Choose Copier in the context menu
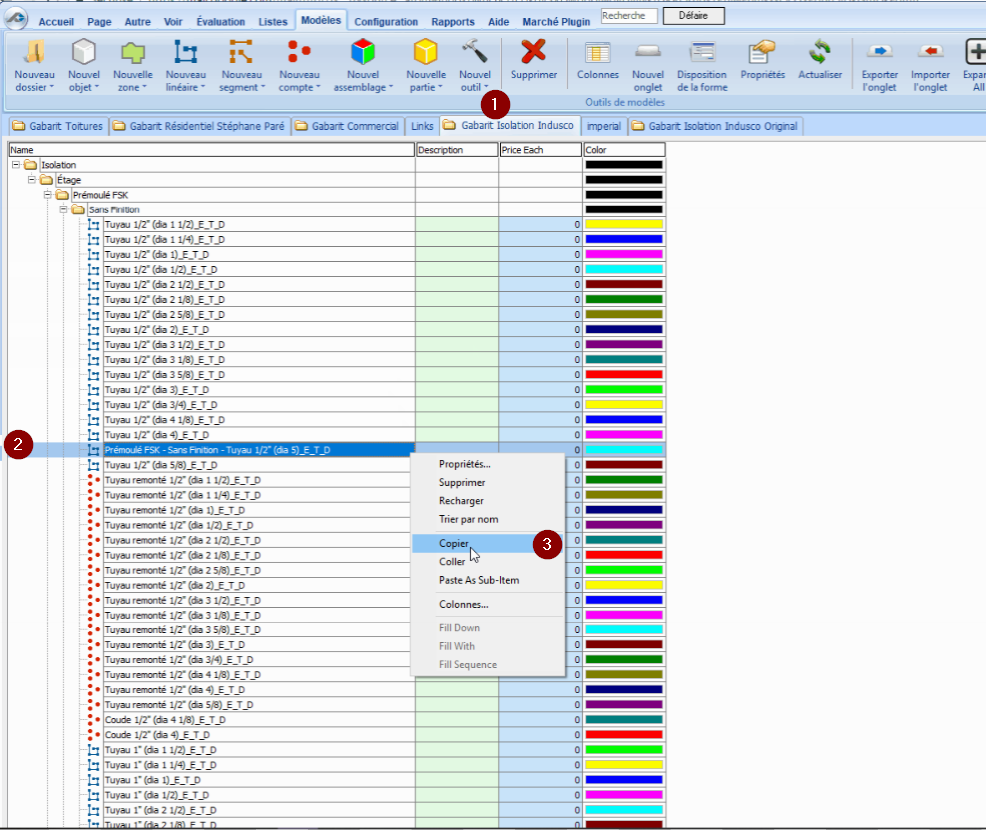Screen dimensions: 986x830 click(453, 544)
